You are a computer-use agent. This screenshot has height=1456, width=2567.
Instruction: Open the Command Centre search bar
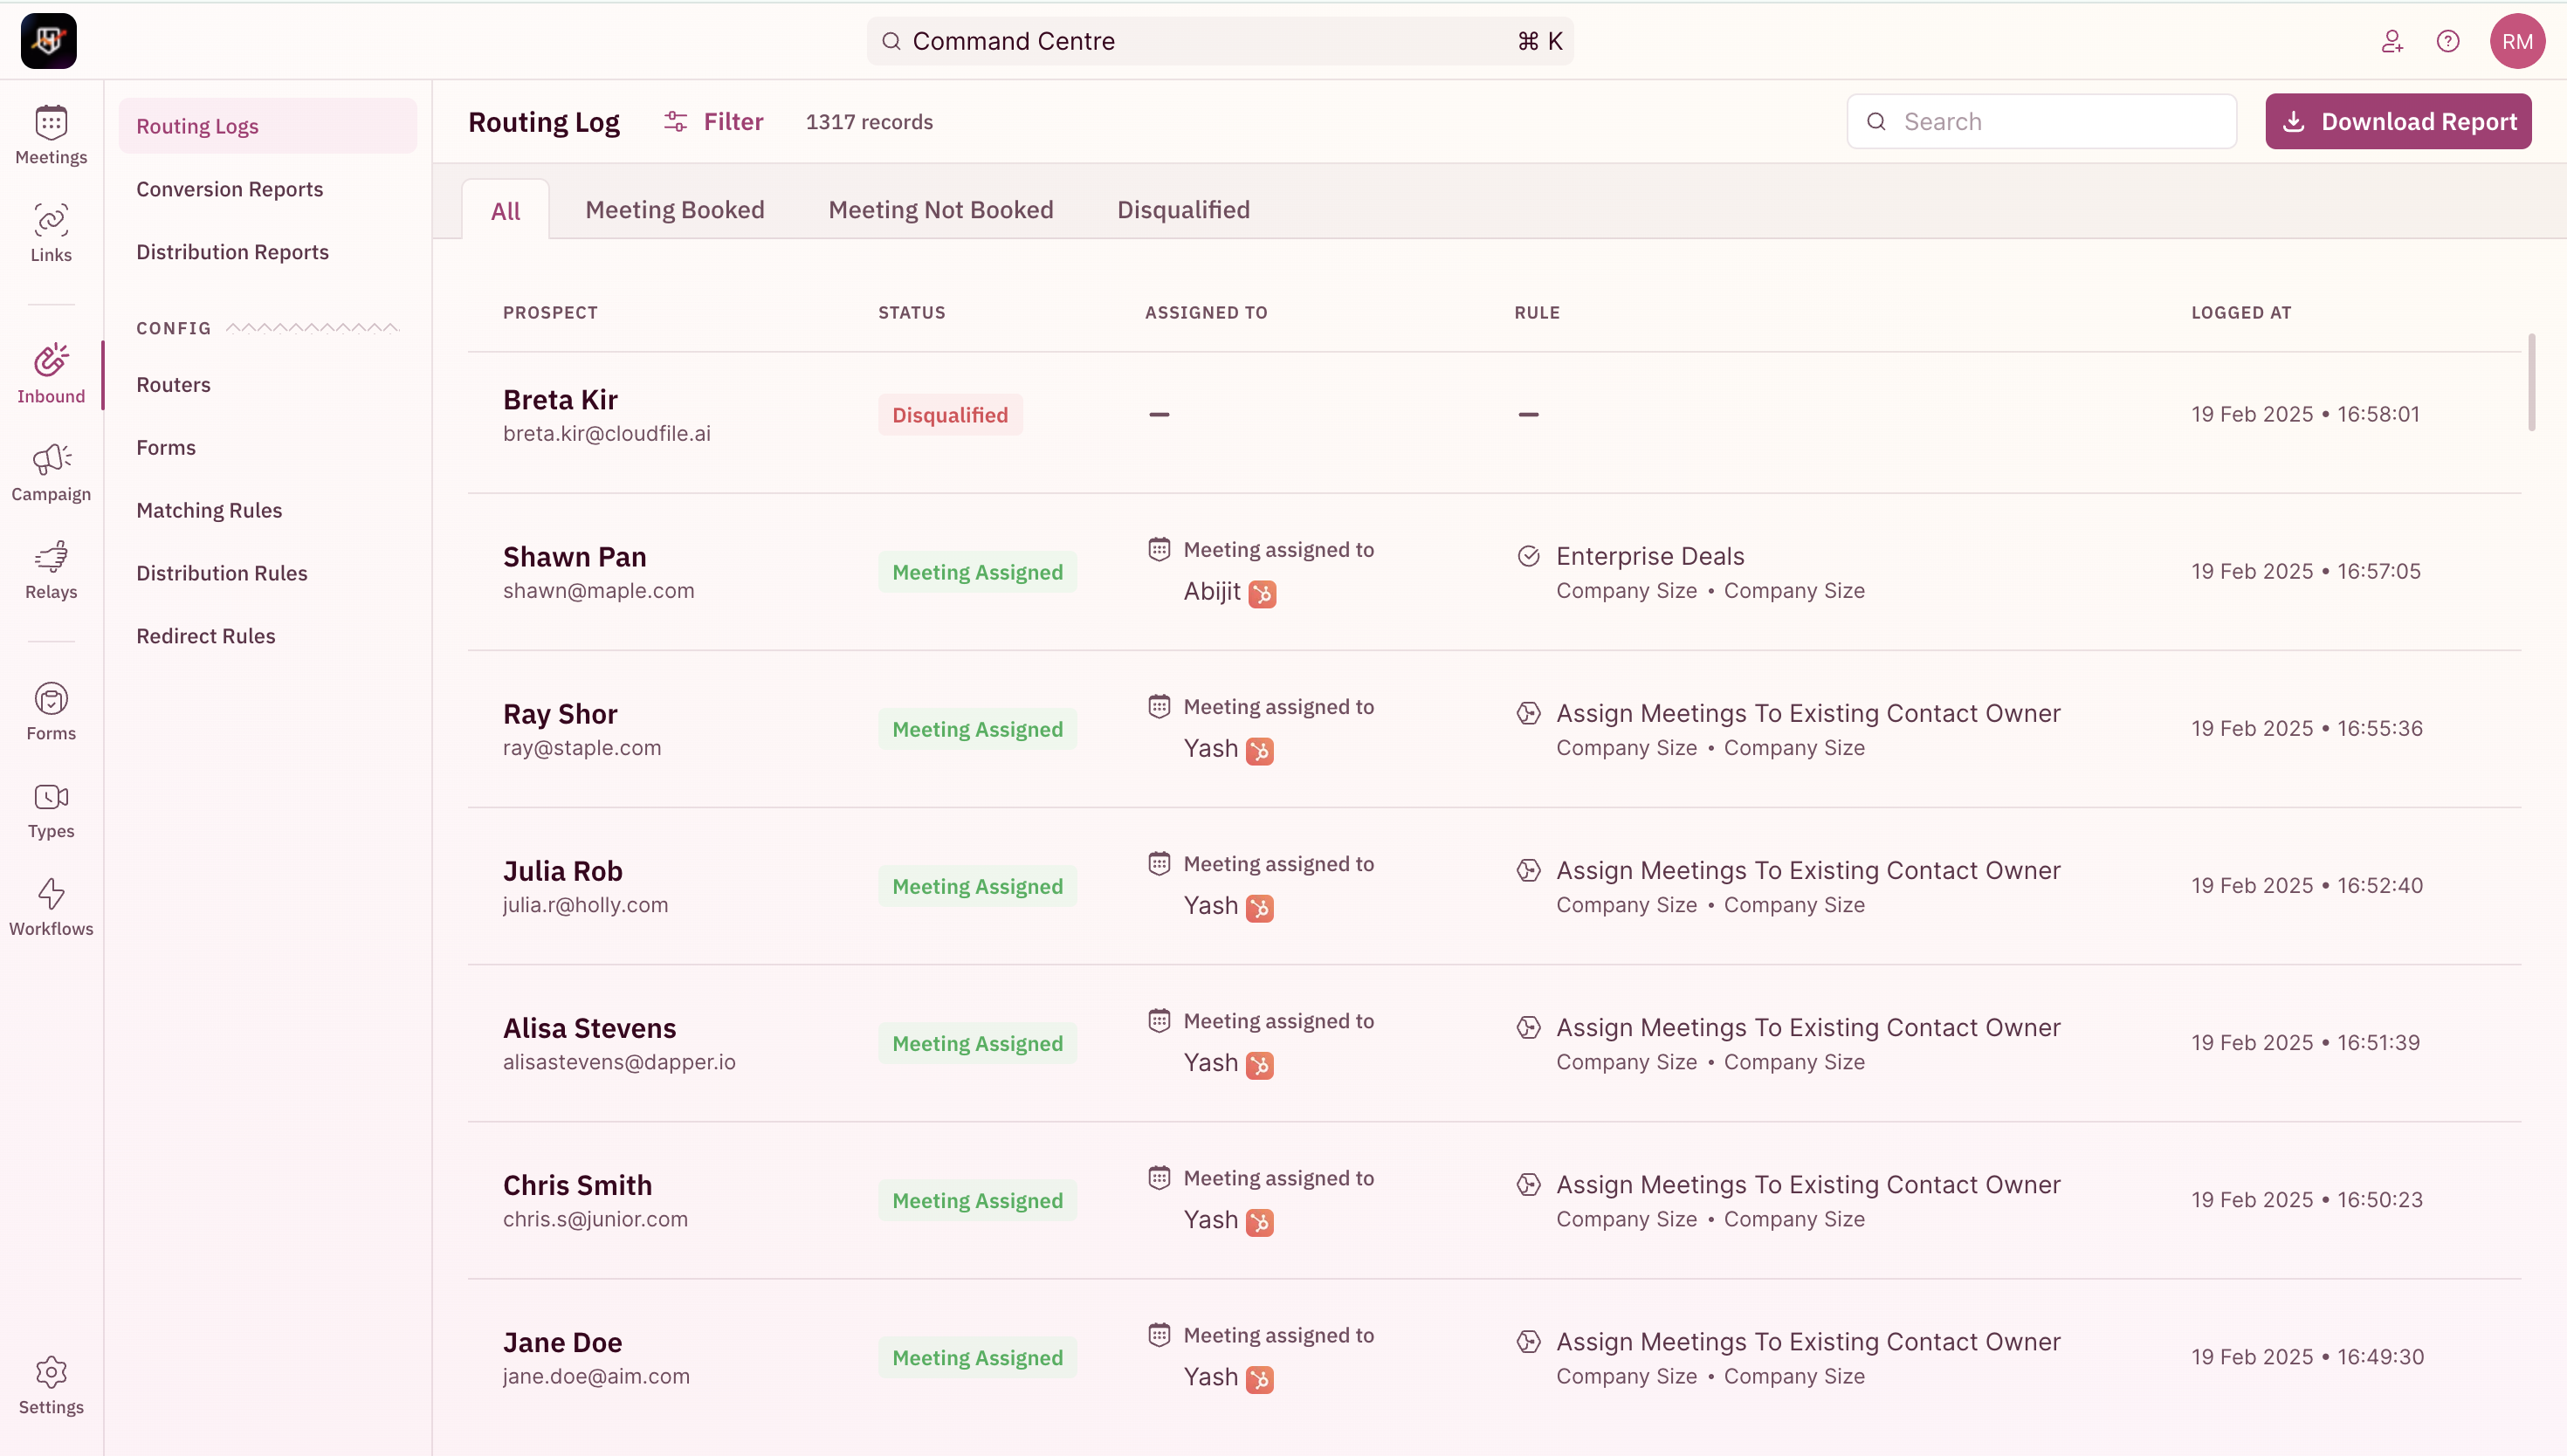[x=1220, y=41]
